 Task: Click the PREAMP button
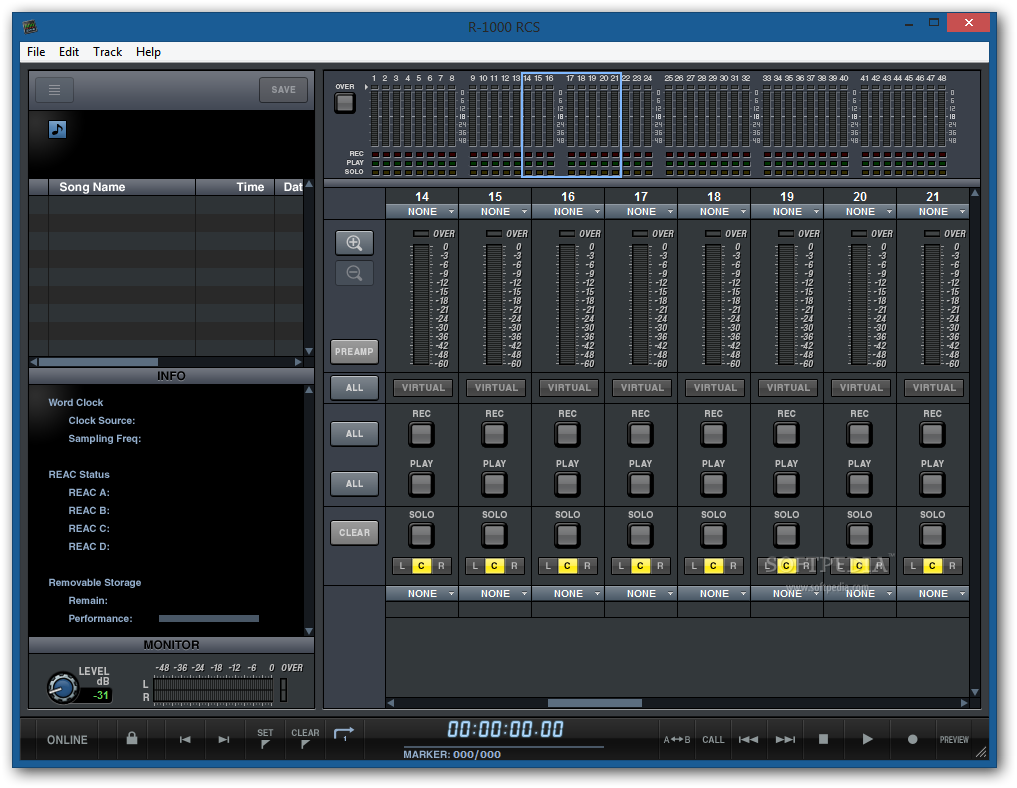354,352
